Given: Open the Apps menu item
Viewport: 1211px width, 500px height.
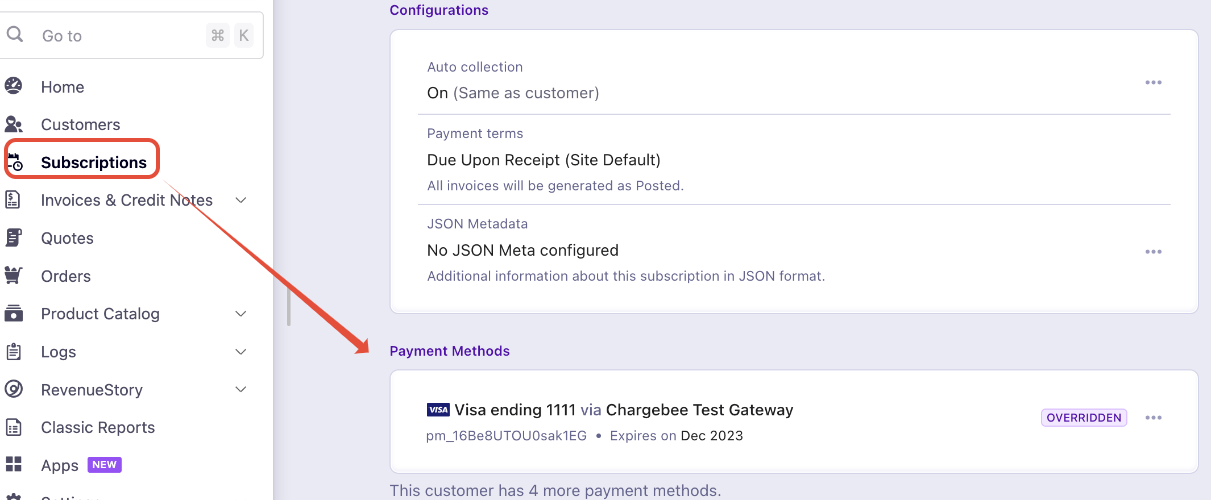Looking at the screenshot, I should [60, 466].
